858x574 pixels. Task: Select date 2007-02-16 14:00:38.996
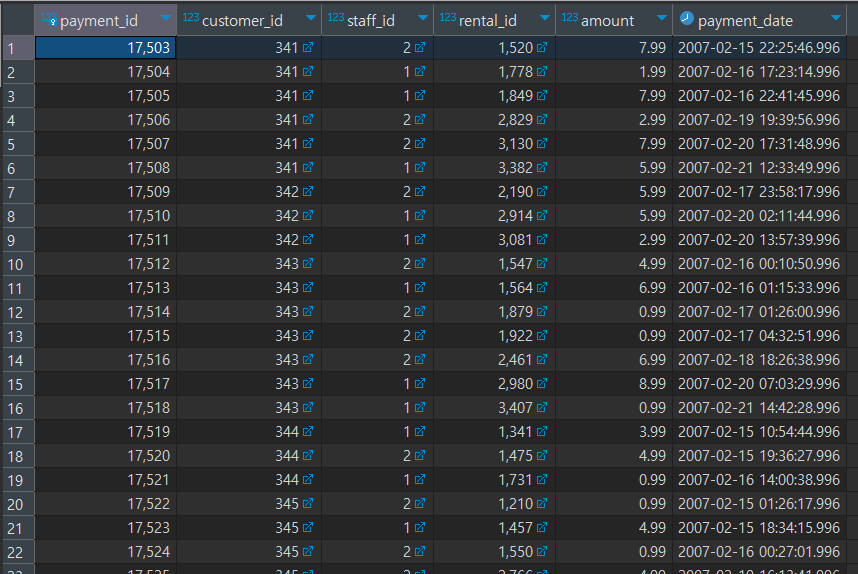pos(759,479)
